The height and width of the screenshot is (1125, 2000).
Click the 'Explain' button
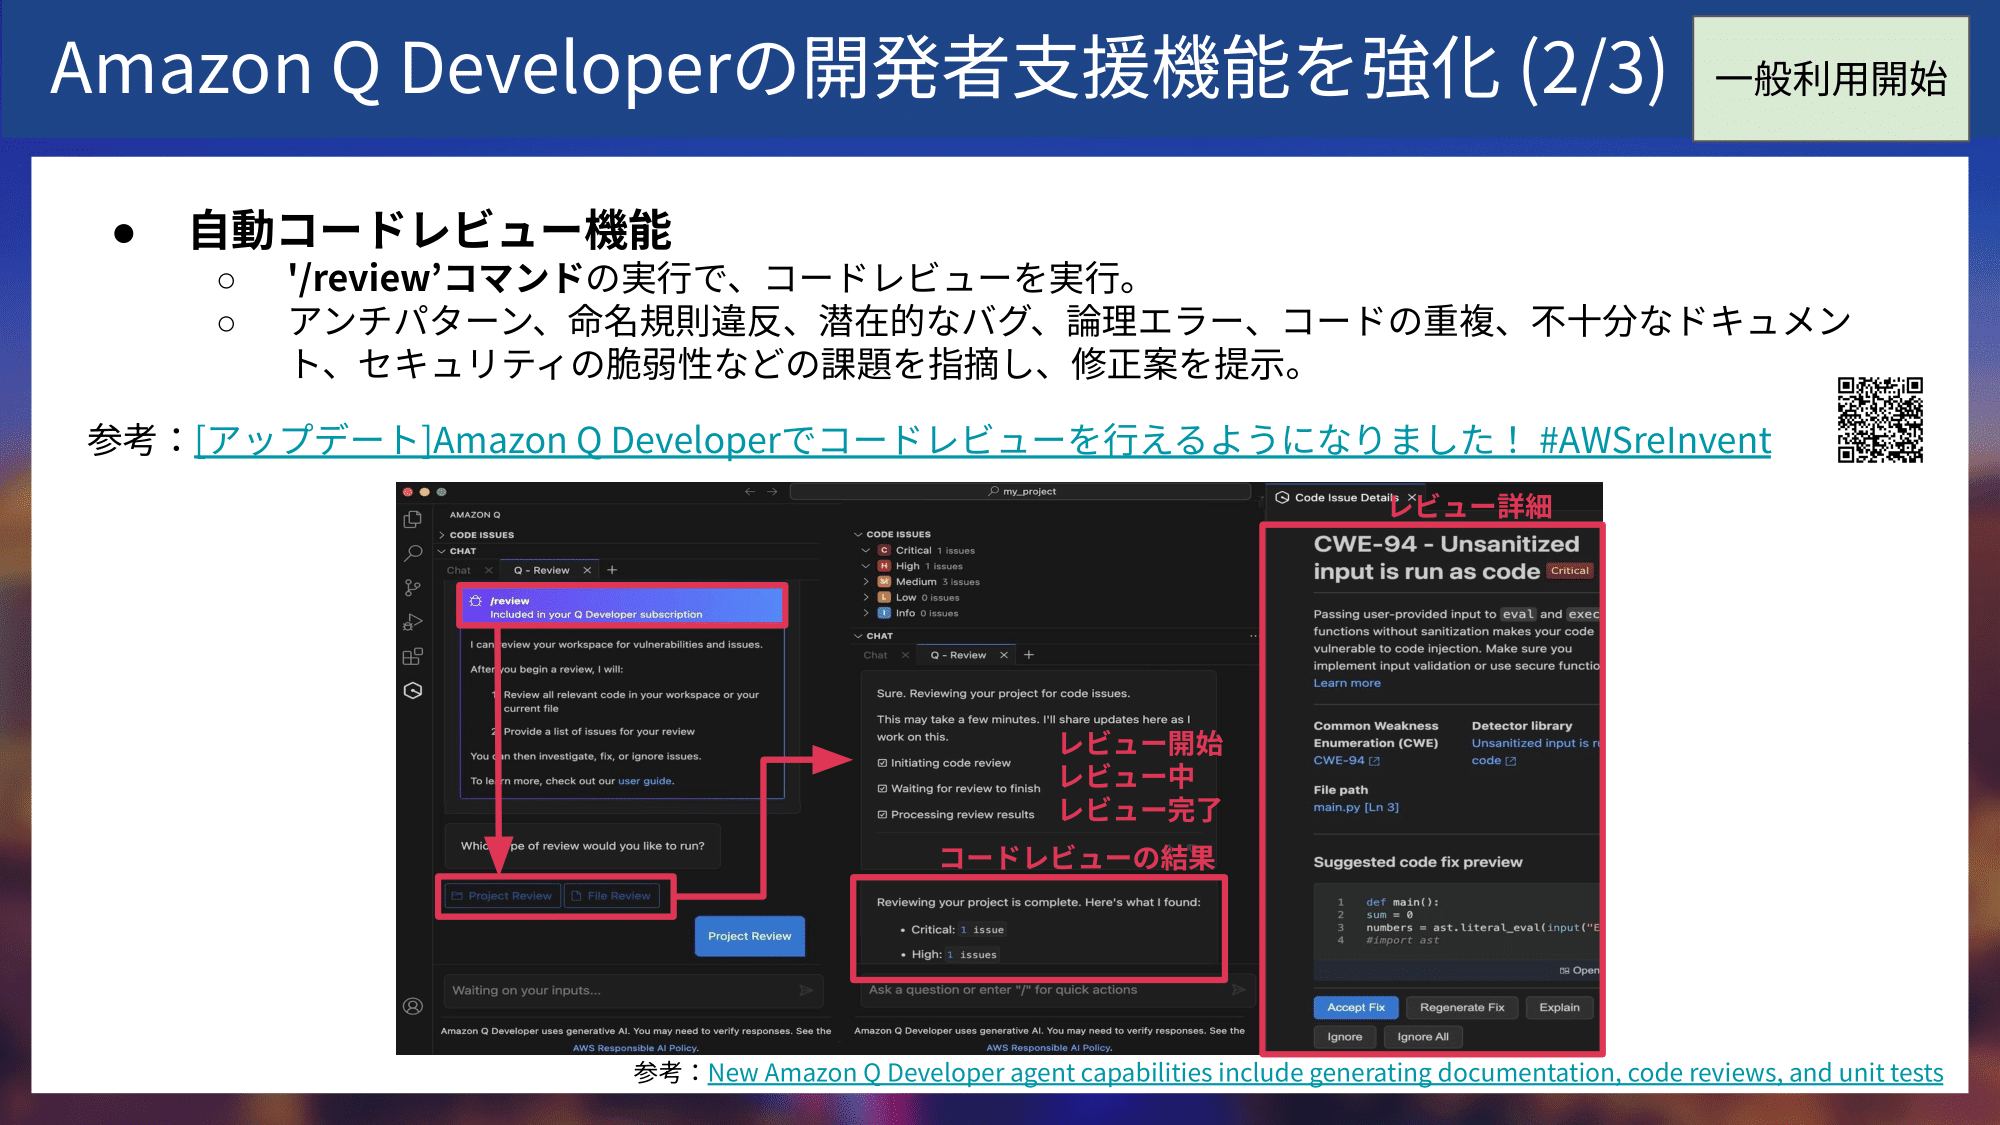click(1560, 1007)
